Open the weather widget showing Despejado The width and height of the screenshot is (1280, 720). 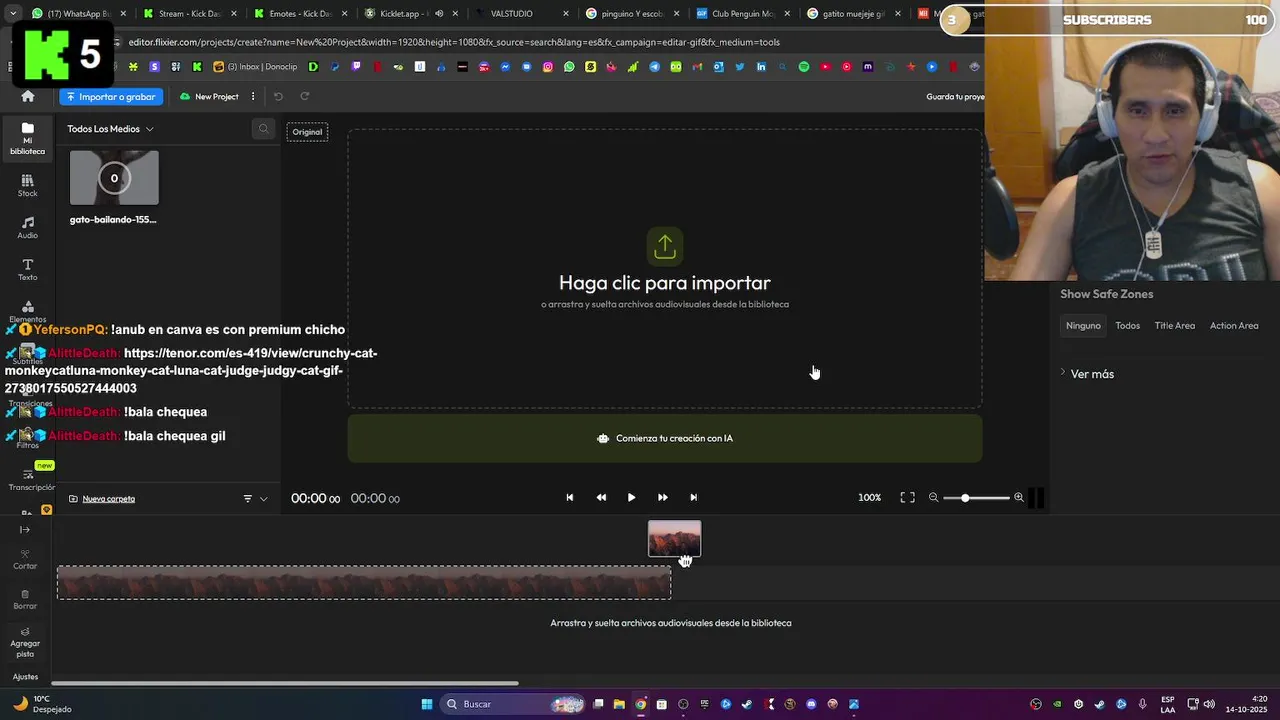click(x=42, y=704)
